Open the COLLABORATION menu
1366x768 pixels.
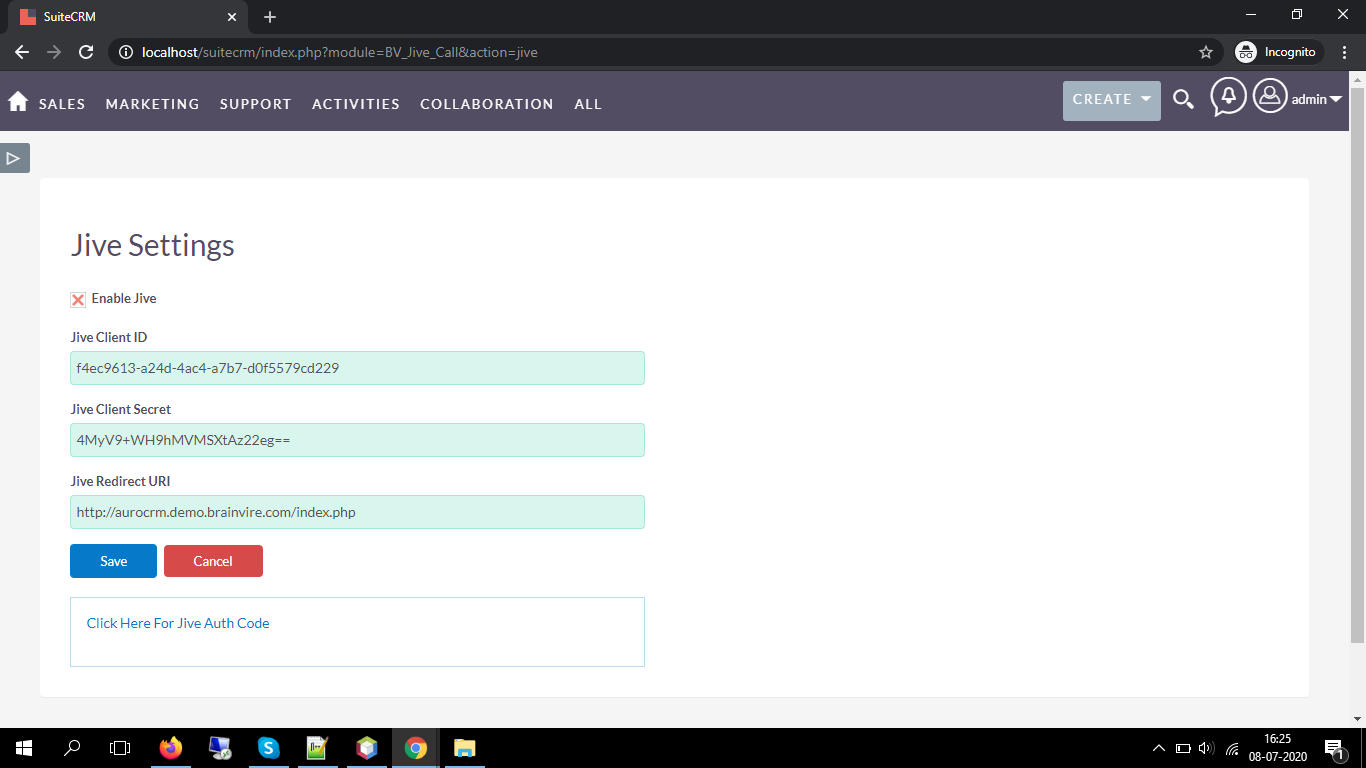coord(487,104)
